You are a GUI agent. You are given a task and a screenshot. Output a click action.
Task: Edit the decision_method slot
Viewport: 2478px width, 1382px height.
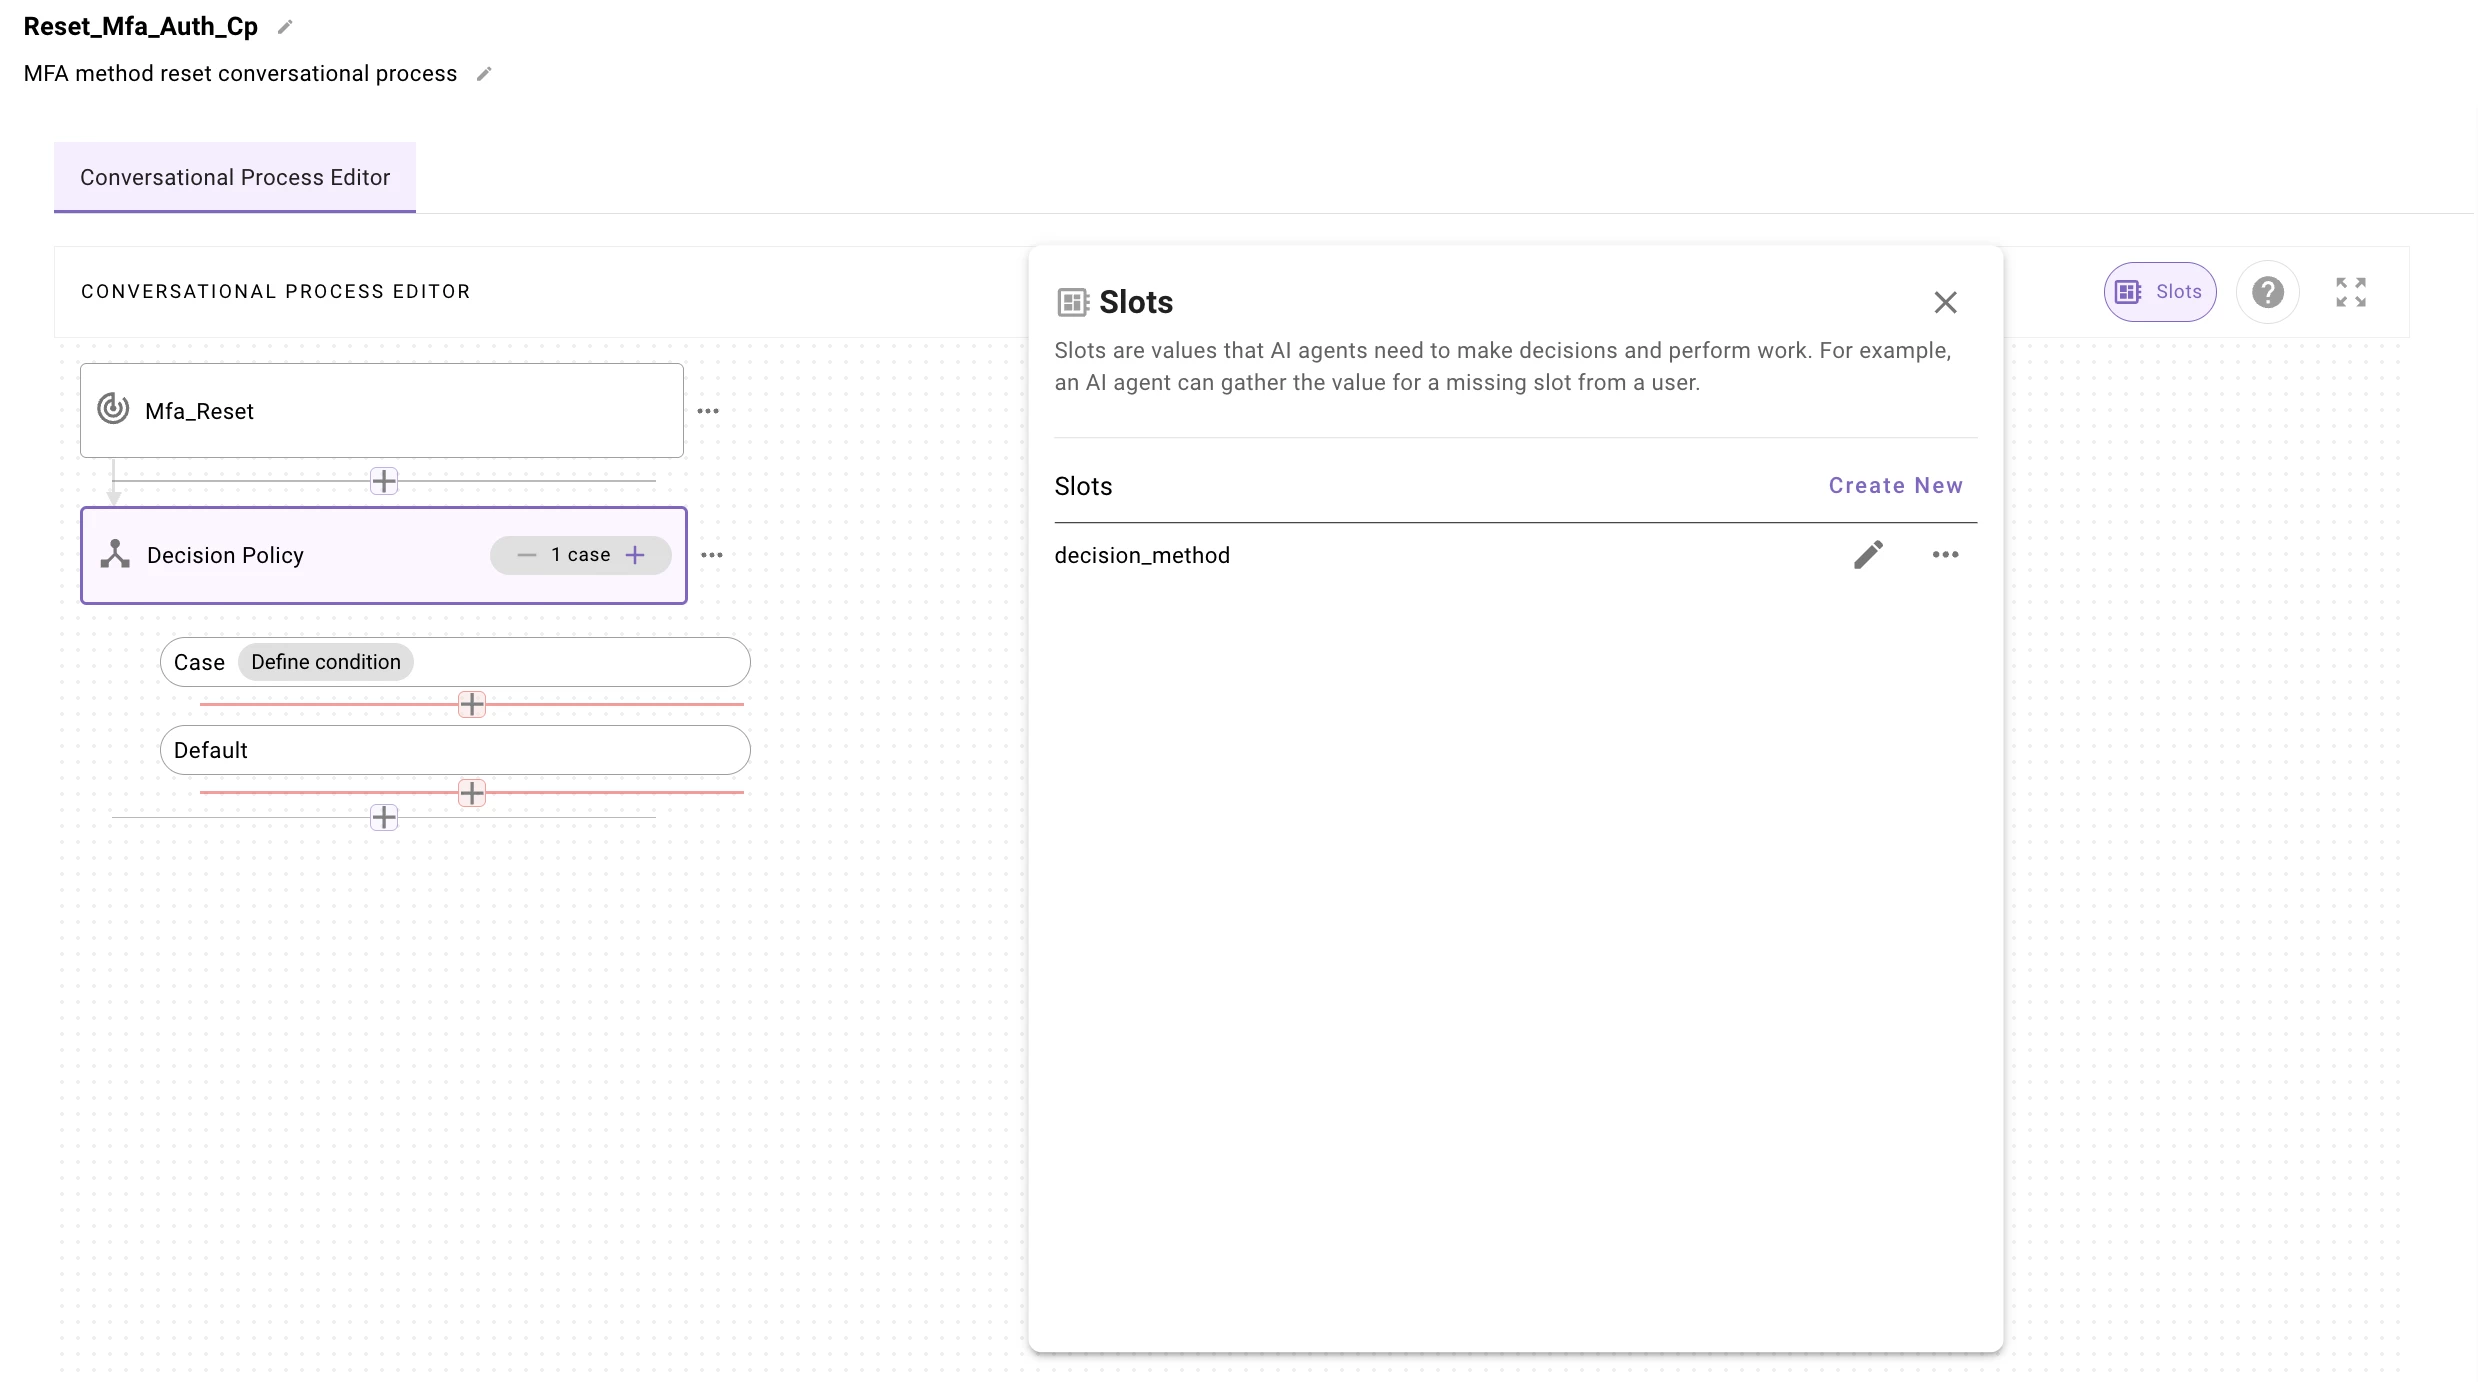[x=1867, y=555]
